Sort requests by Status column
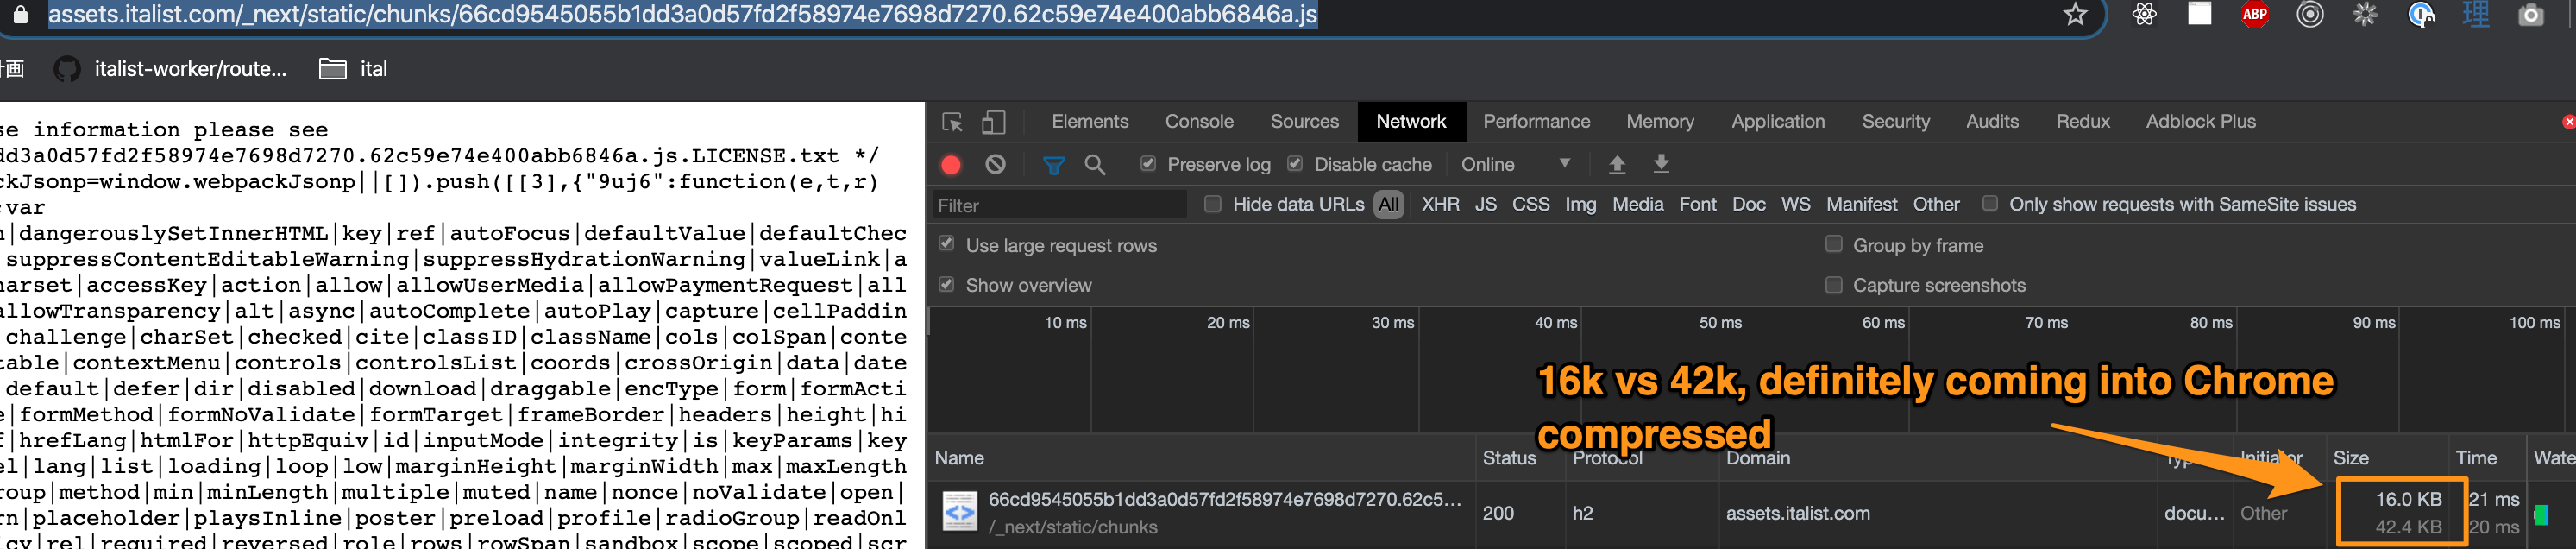The width and height of the screenshot is (2576, 549). (1519, 458)
